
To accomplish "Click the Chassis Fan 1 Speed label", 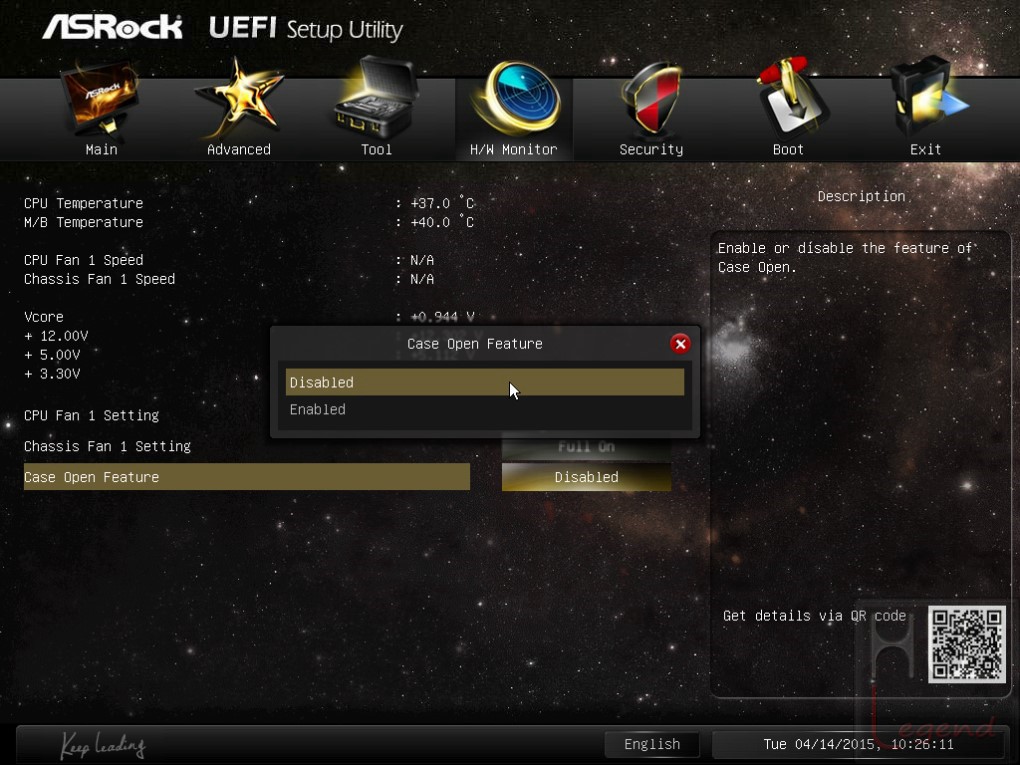I will point(100,279).
